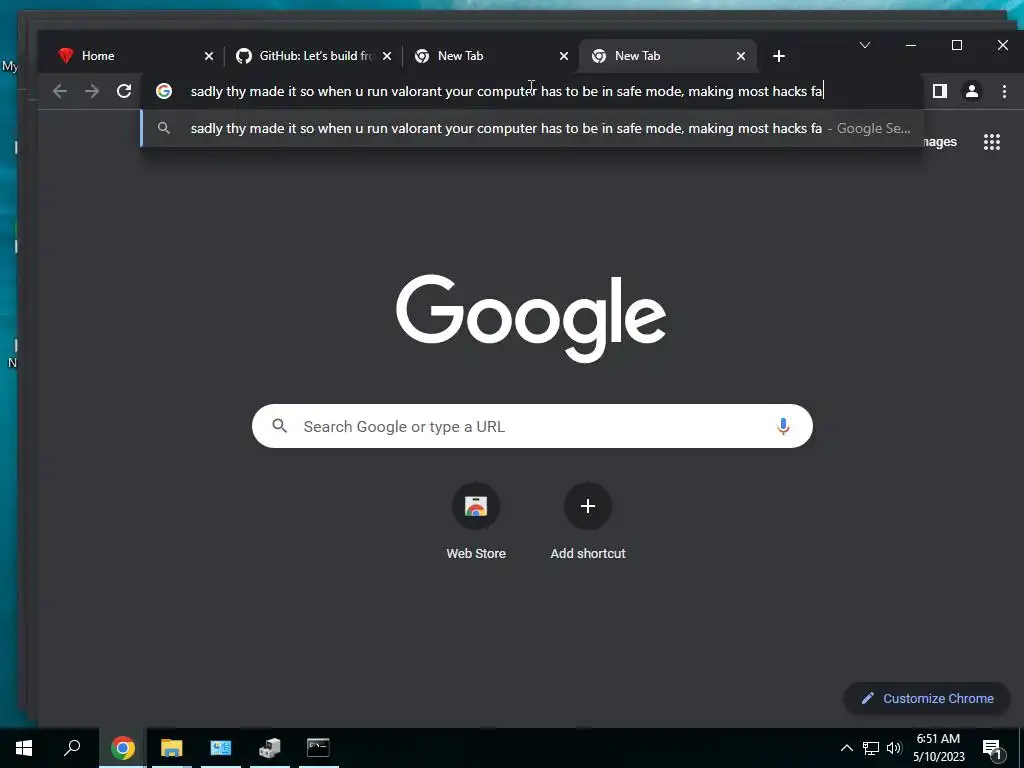Open Chrome three-dot menu
This screenshot has width=1024, height=768.
coord(1004,91)
